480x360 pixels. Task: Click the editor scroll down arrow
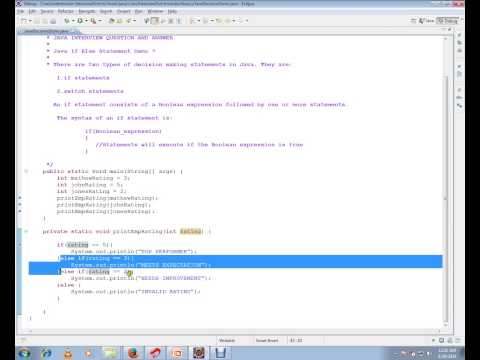click(446, 325)
